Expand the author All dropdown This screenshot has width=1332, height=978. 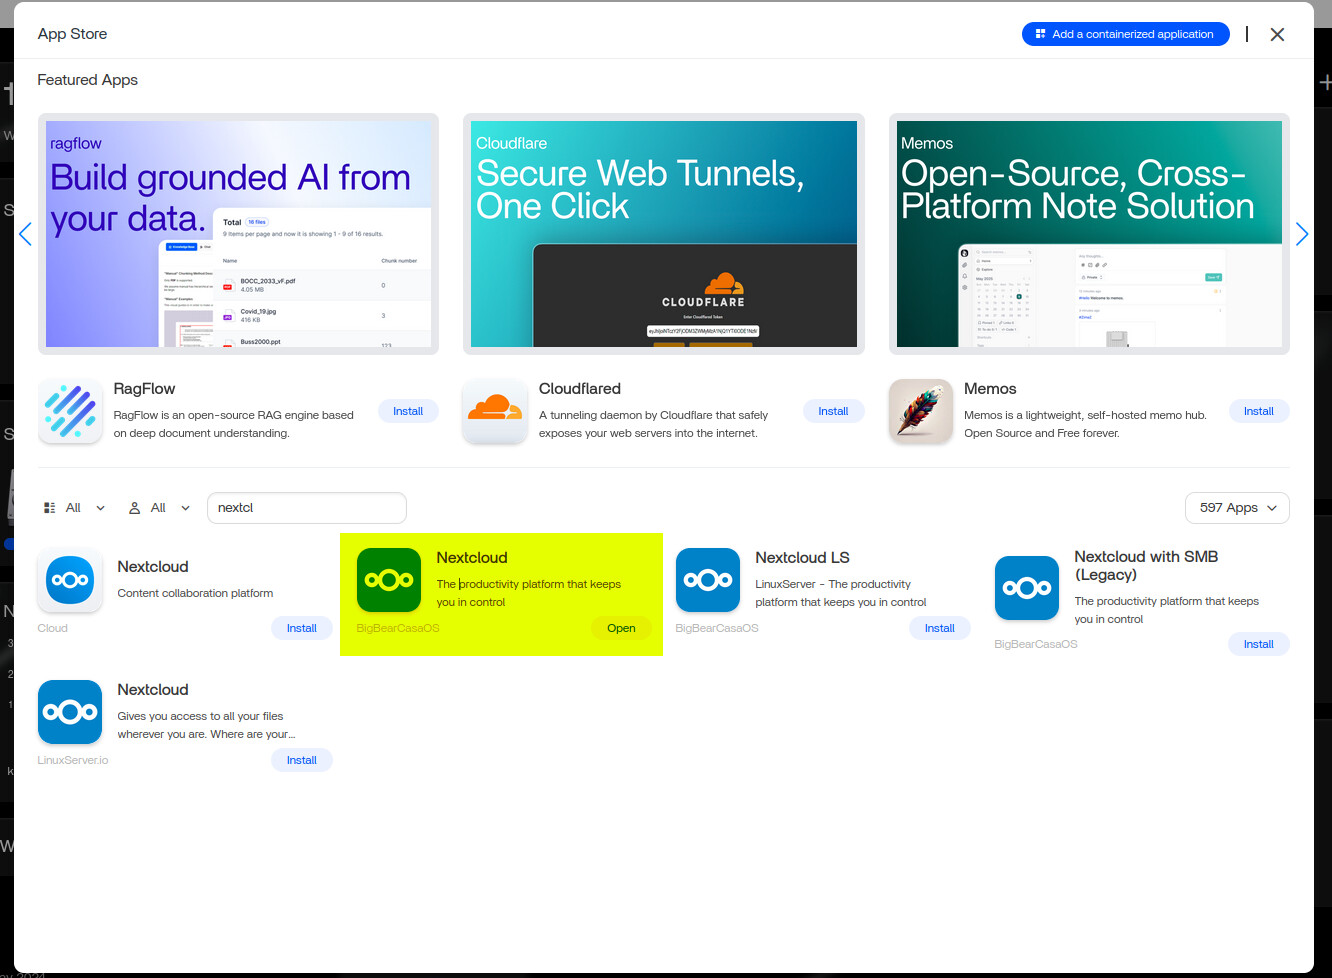pyautogui.click(x=159, y=508)
